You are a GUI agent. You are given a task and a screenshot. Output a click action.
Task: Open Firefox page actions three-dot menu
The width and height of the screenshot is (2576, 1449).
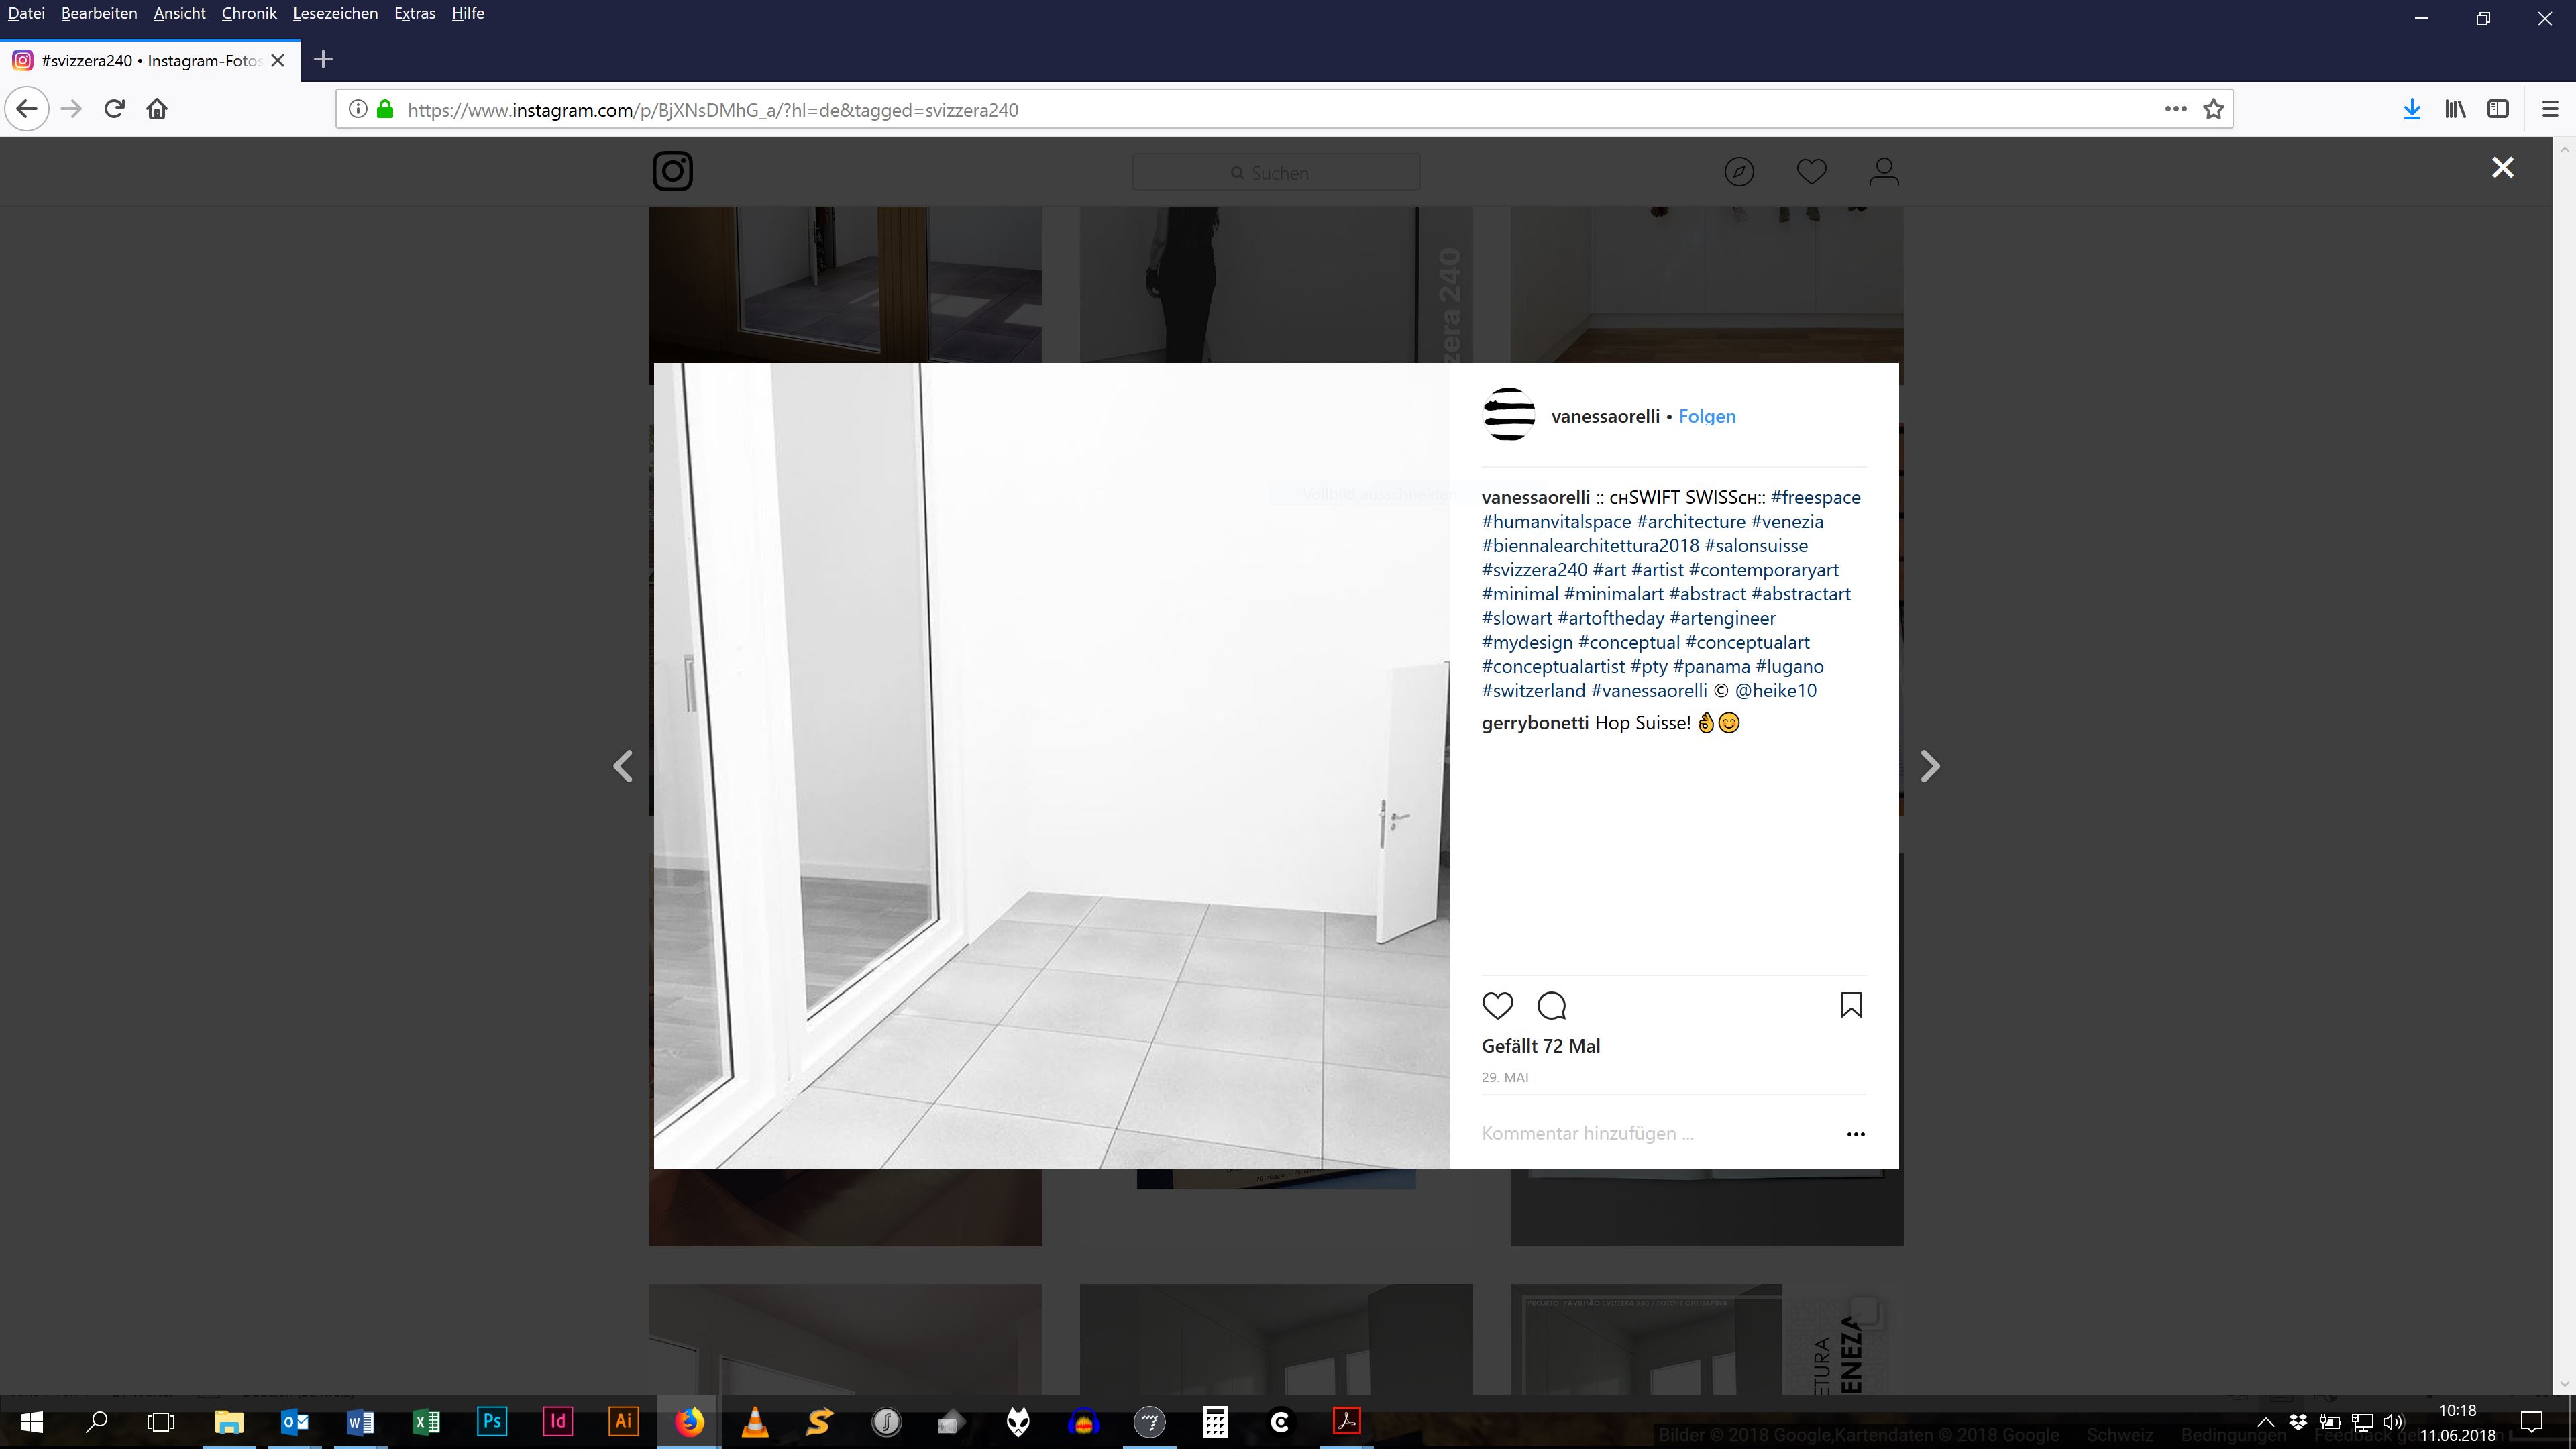[2175, 109]
